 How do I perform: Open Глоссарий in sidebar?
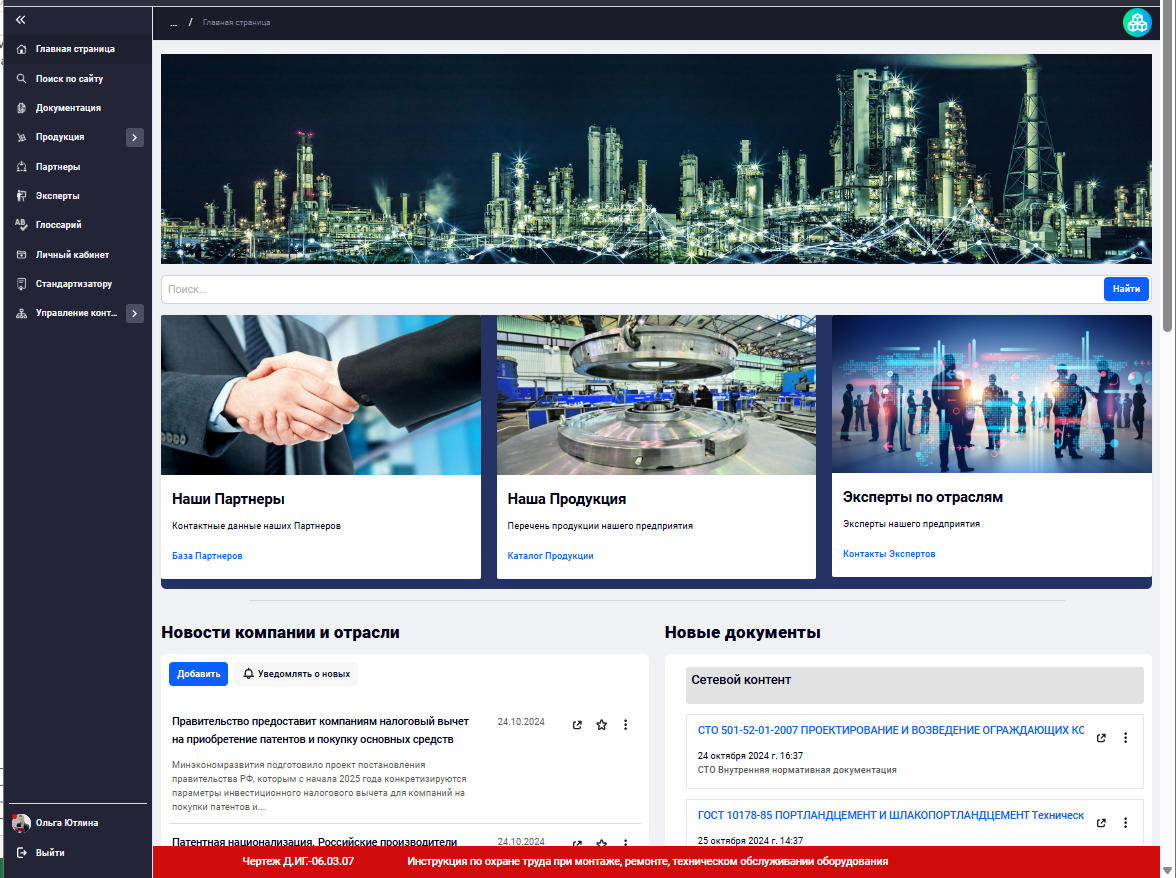58,225
